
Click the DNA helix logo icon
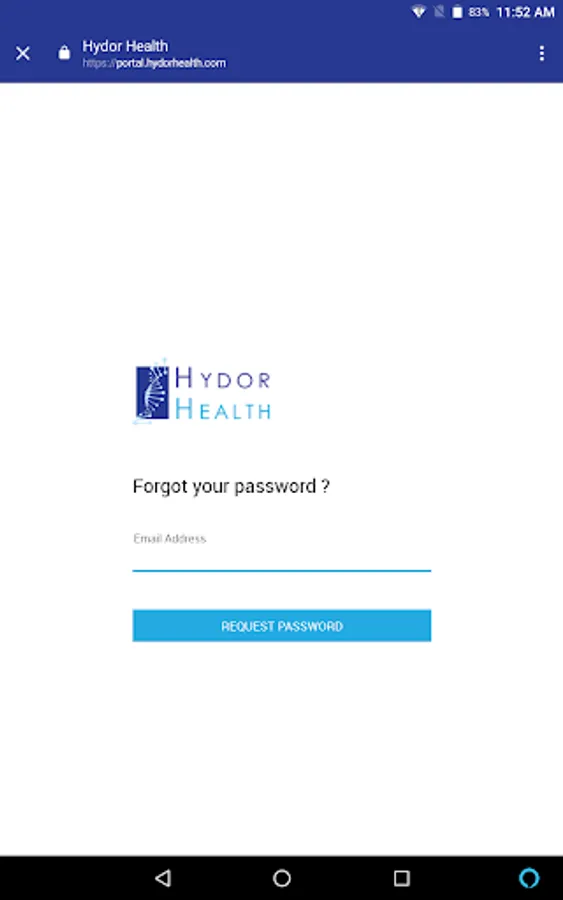152,391
